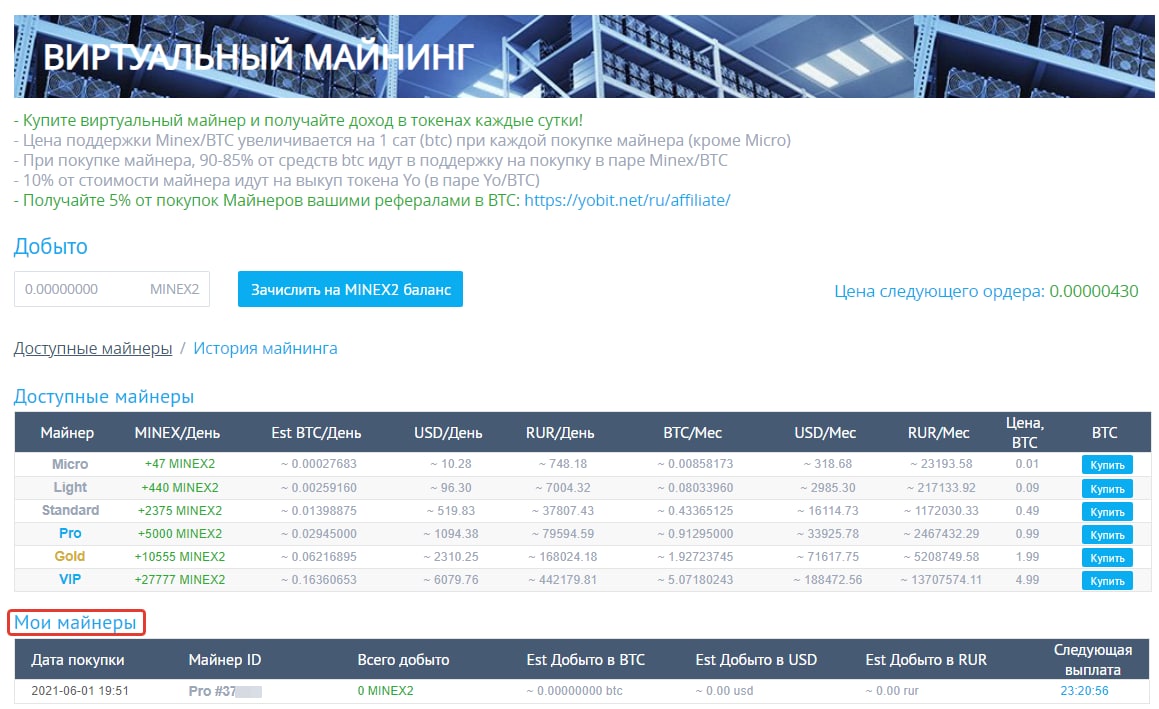Buy the VIP miner

tap(1107, 580)
